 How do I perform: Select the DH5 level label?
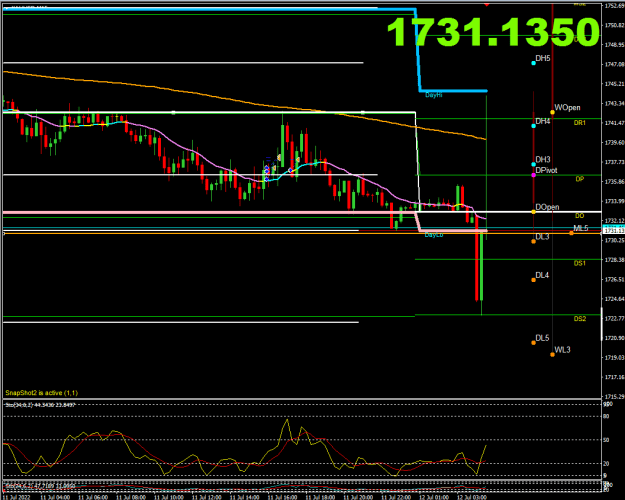[x=542, y=58]
